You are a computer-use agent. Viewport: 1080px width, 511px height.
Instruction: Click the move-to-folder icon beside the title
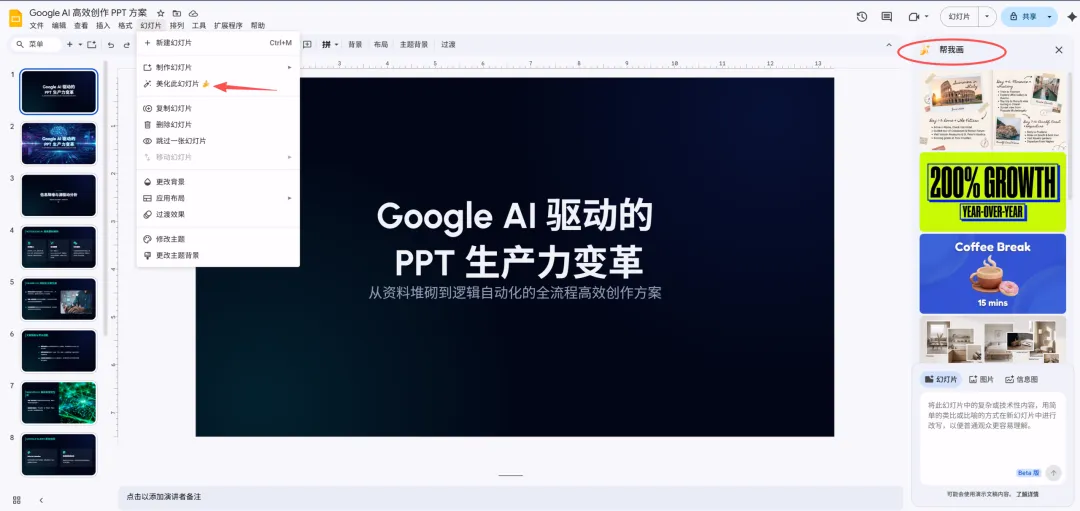[177, 13]
